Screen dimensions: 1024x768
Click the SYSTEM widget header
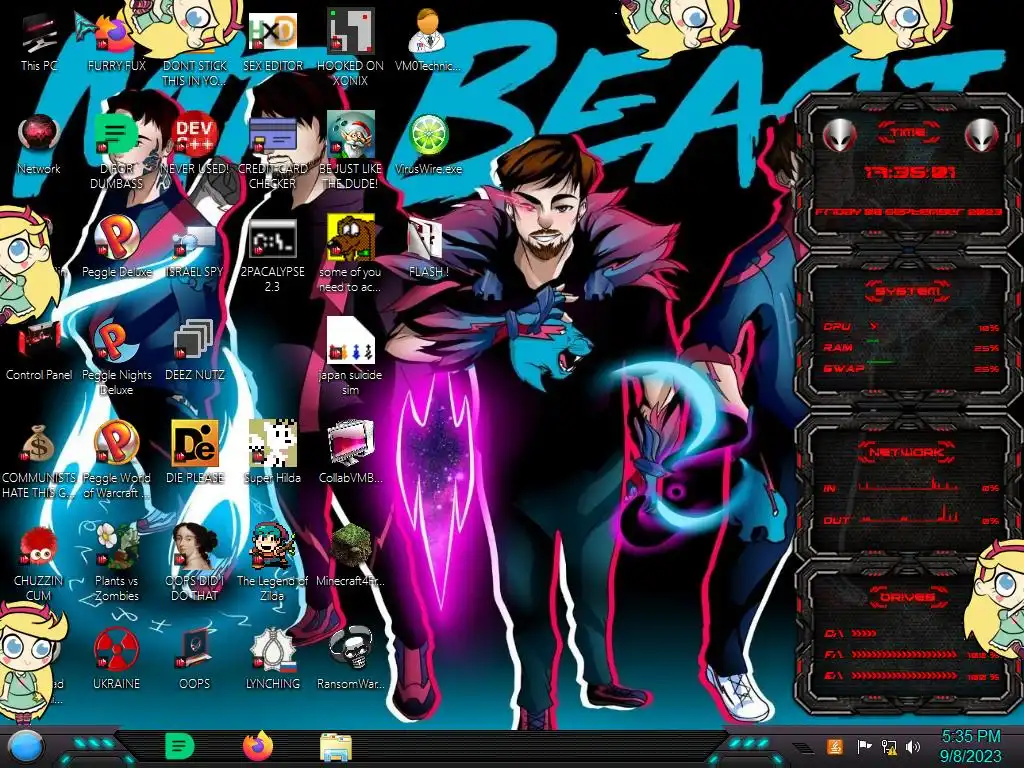coord(908,291)
